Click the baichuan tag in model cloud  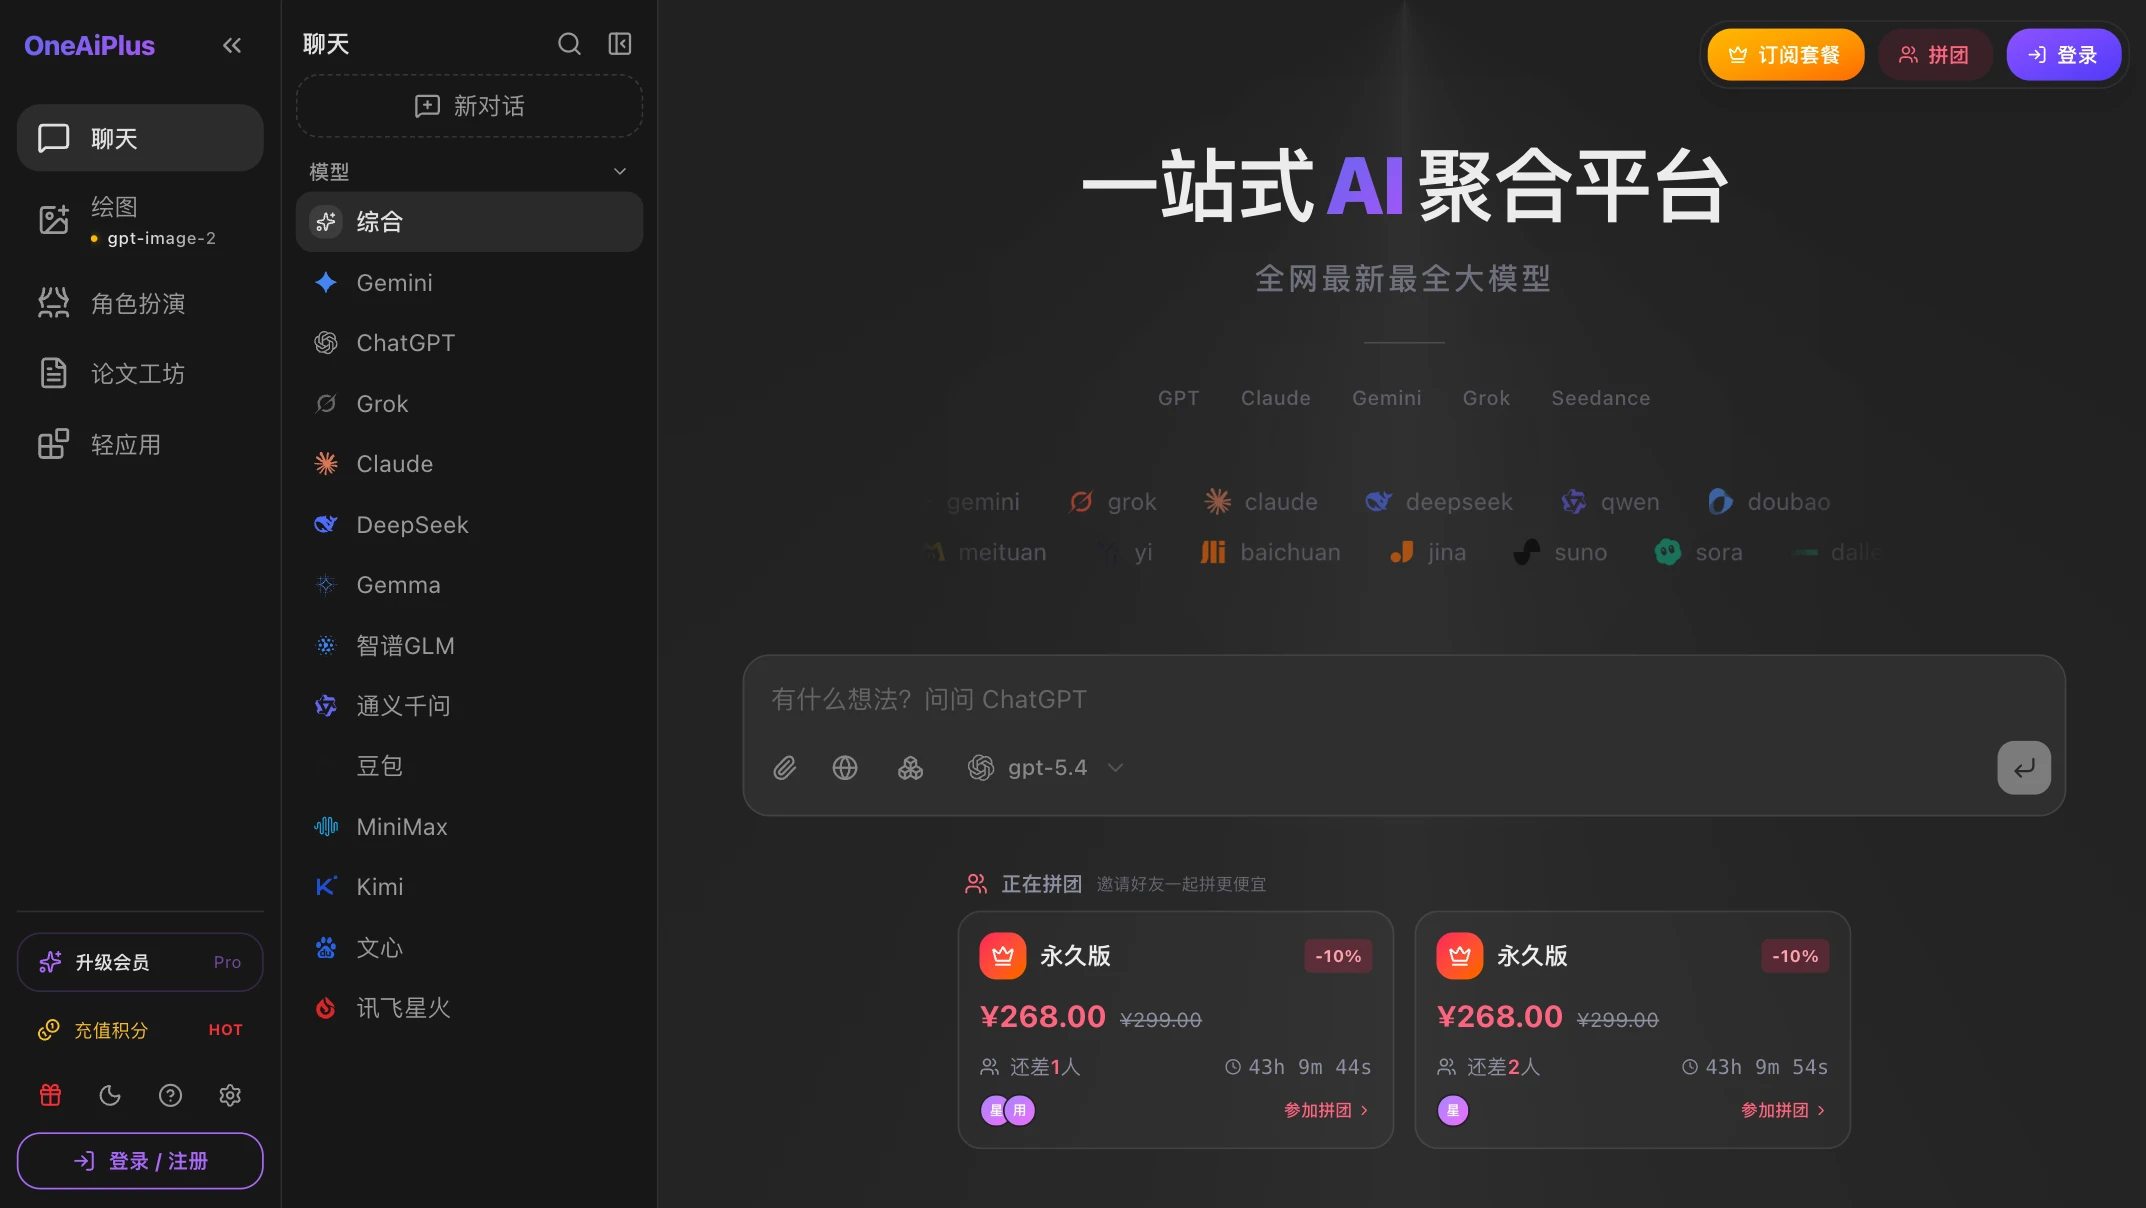1270,552
